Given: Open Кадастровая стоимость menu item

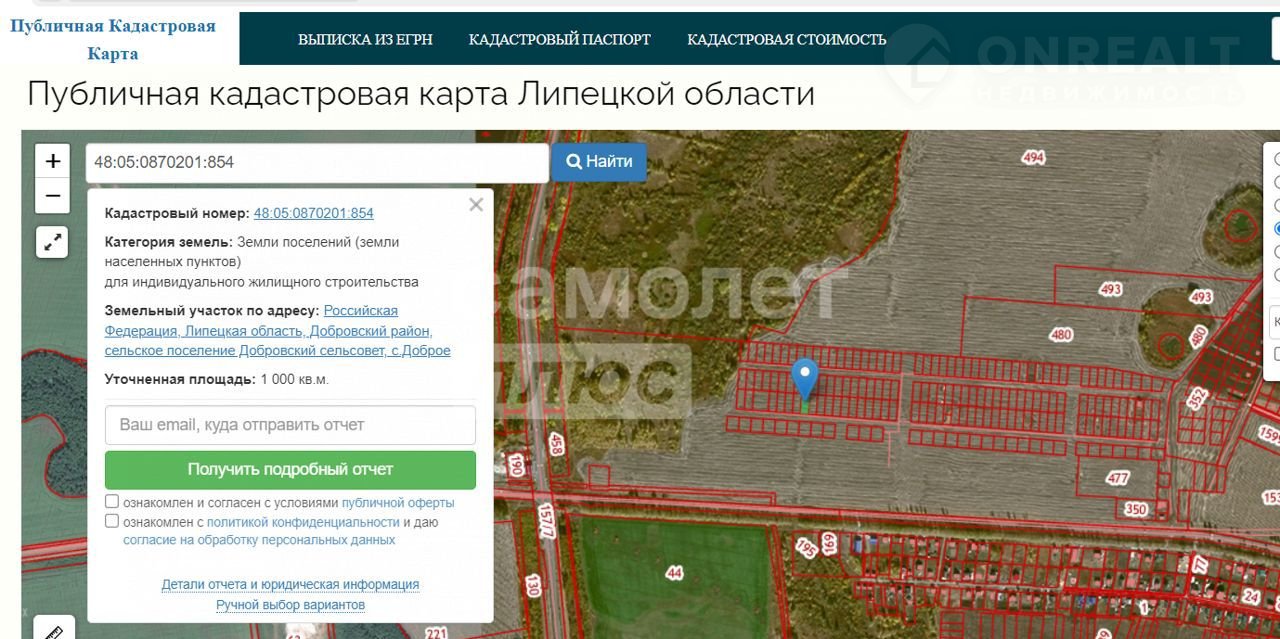Looking at the screenshot, I should click(786, 40).
